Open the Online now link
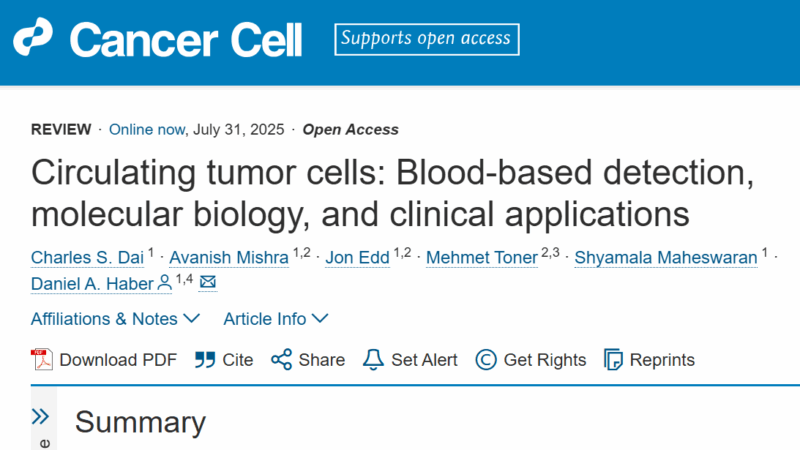800x450 pixels. coord(147,130)
